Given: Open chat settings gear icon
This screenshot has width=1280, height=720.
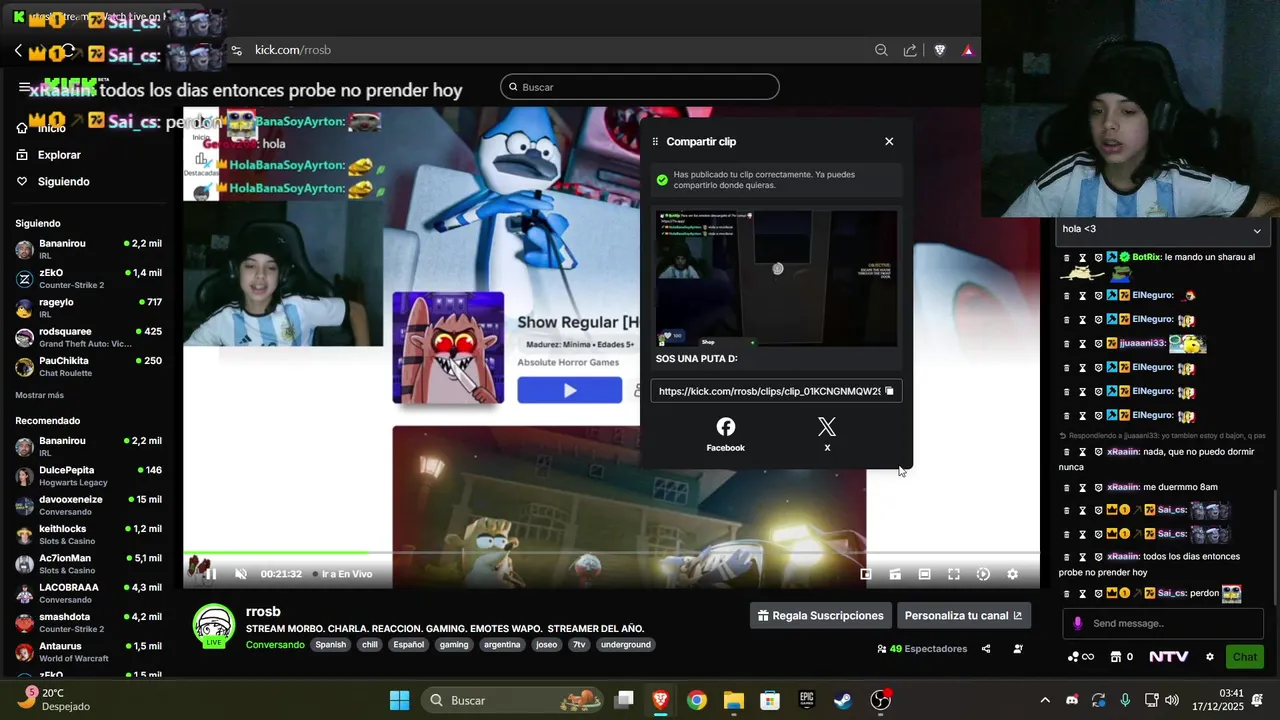Looking at the screenshot, I should point(1209,657).
